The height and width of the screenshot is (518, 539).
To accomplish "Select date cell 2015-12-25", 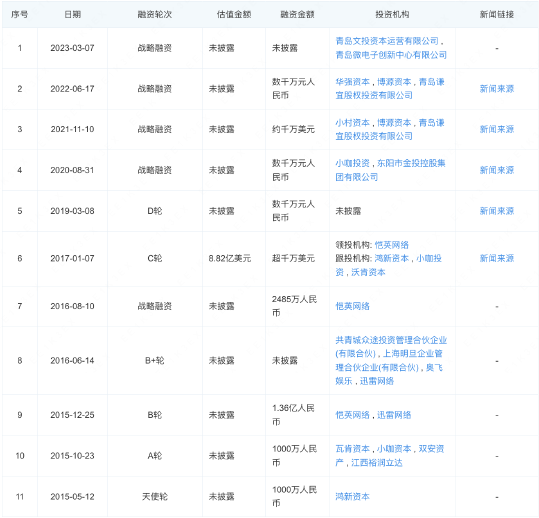I will point(72,415).
